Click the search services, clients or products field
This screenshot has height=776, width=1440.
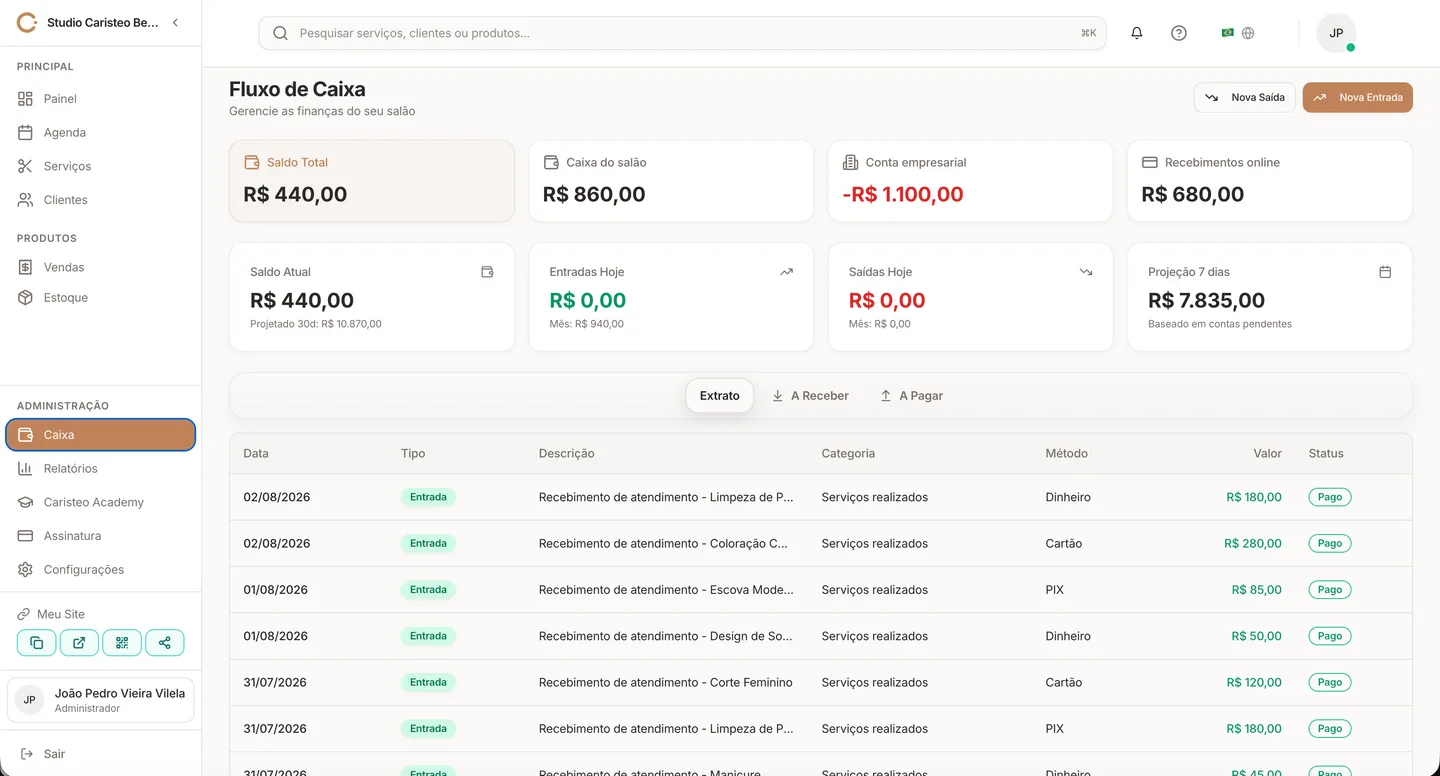tap(682, 33)
